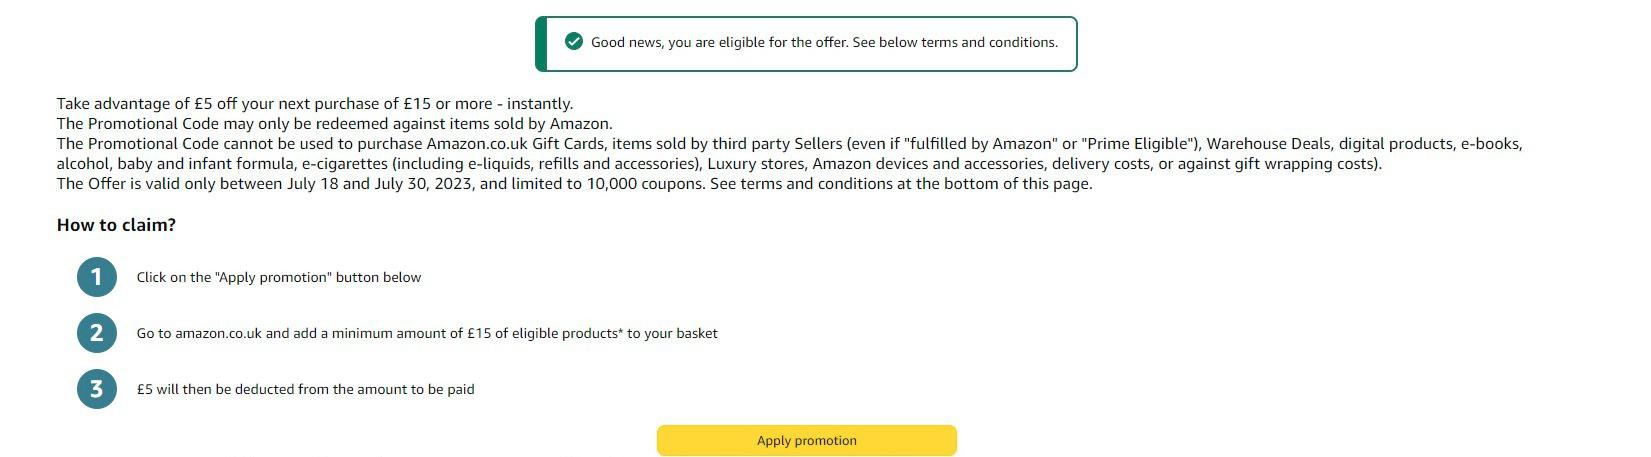Click 'See terms and conditions at the bottom'
Viewport: 1651px width, 457px height.
(x=901, y=184)
